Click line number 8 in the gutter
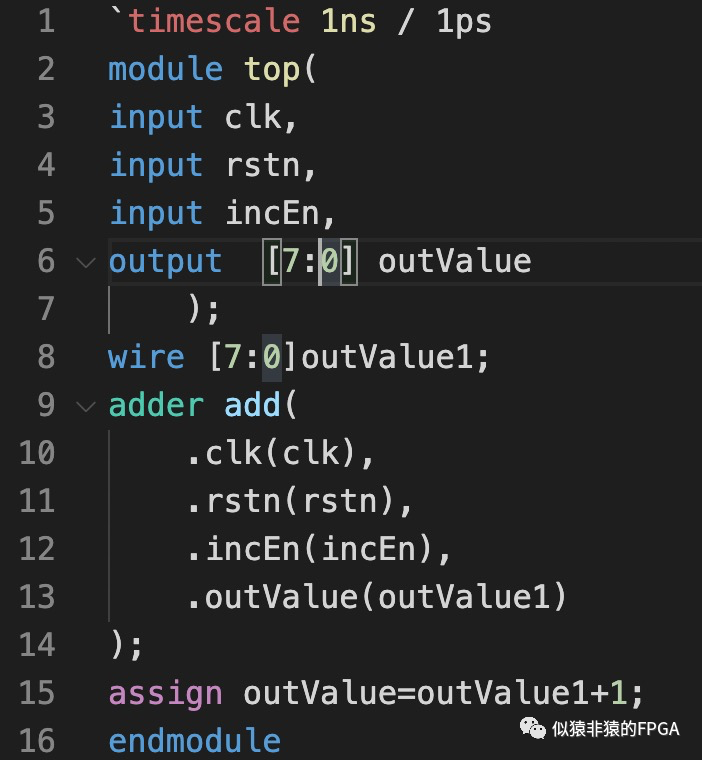Viewport: 702px width, 760px height. coord(47,357)
